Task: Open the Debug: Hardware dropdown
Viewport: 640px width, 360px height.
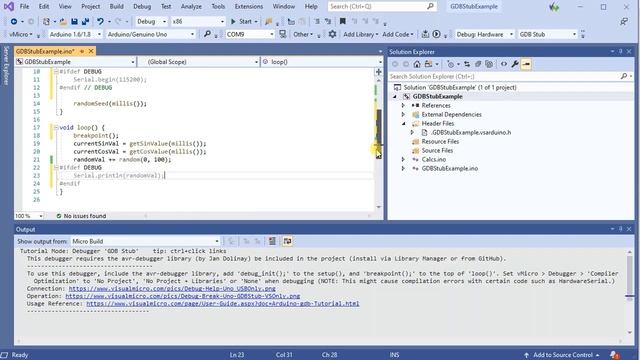Action: pyautogui.click(x=484, y=34)
